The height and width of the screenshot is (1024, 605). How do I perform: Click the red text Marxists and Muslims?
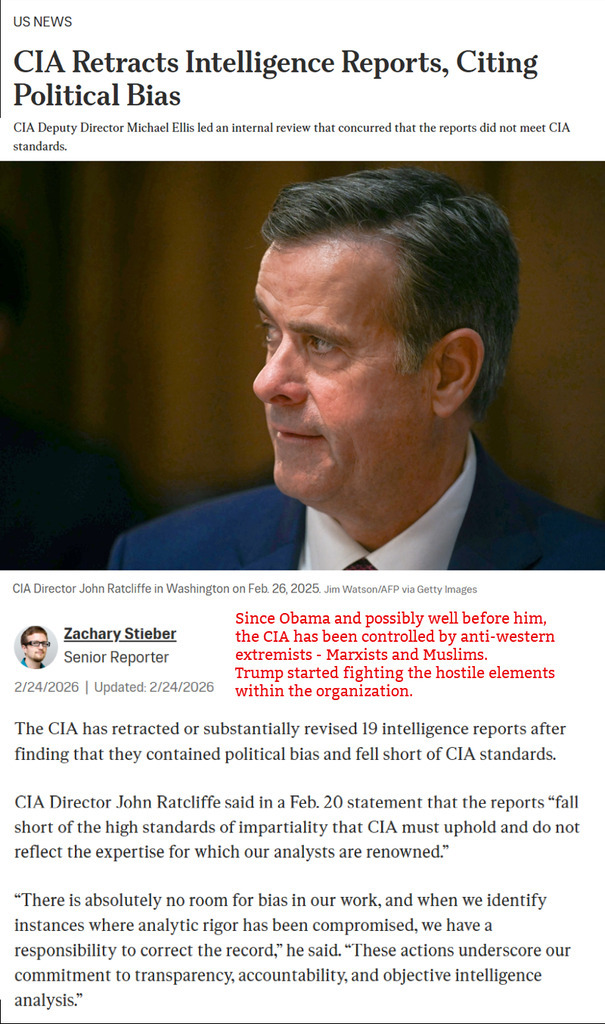[406, 654]
